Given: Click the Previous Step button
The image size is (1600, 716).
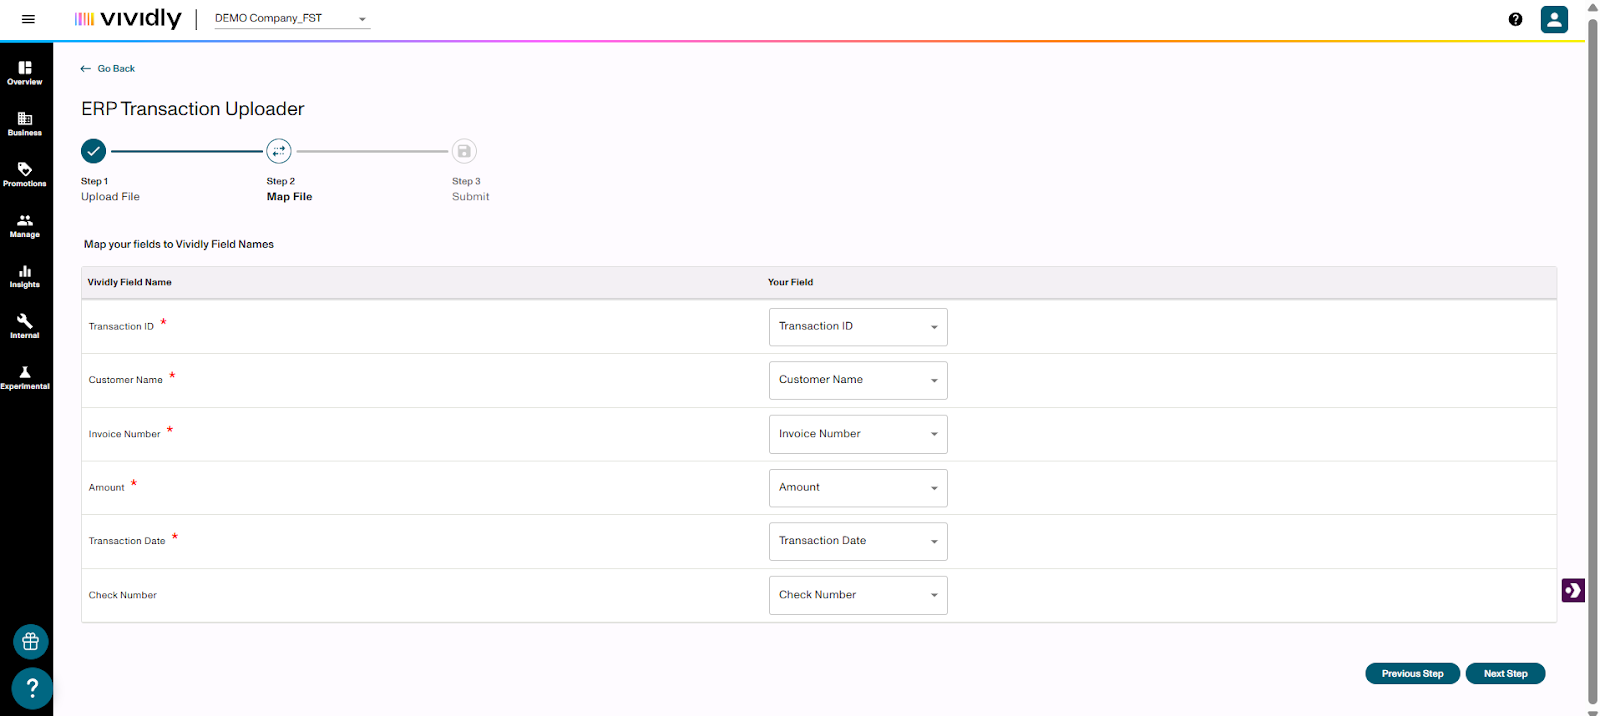Looking at the screenshot, I should click(x=1411, y=674).
